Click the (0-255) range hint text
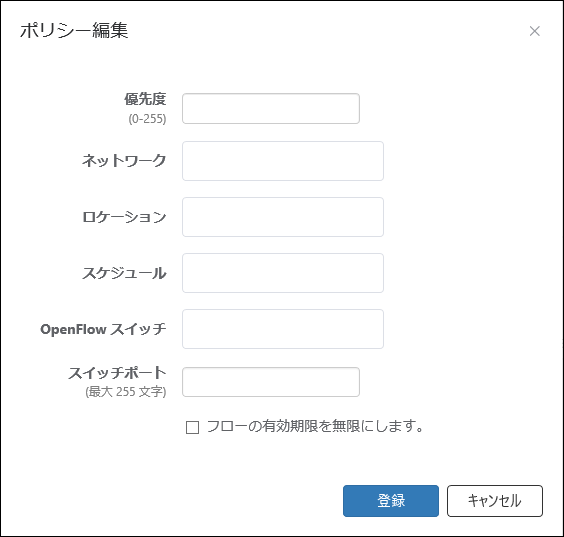Screen dimensions: 564x537 pos(147,119)
